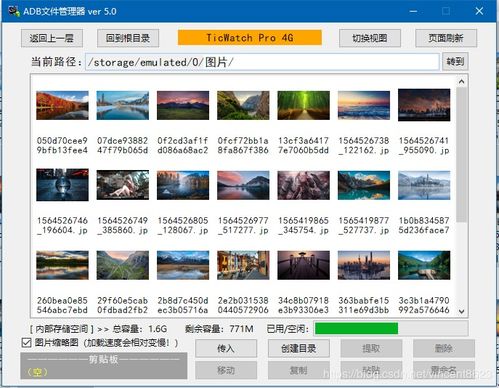Click the current path input field

[x=262, y=62]
